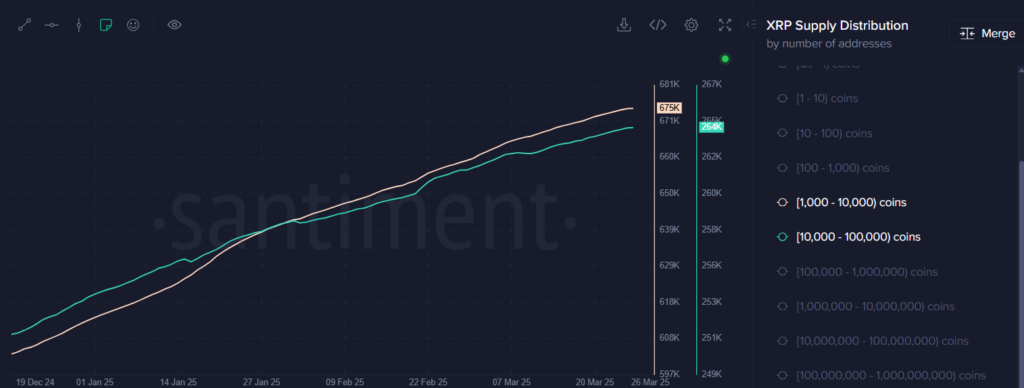Click the 264K value label
The width and height of the screenshot is (1024, 388).
click(x=711, y=127)
